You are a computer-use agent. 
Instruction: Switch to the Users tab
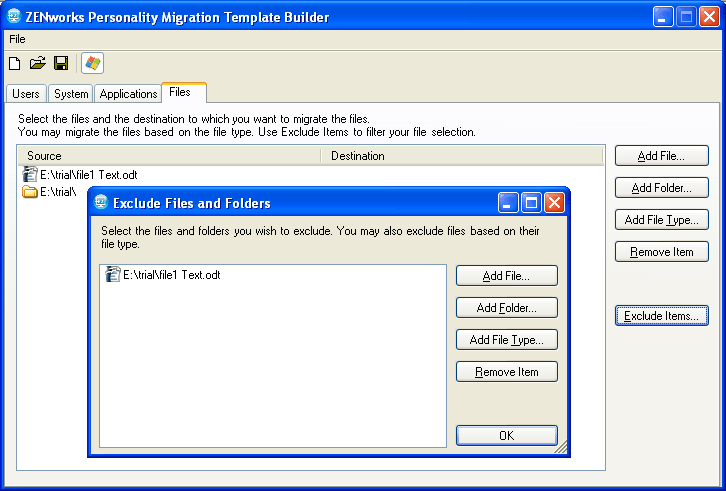click(x=26, y=94)
